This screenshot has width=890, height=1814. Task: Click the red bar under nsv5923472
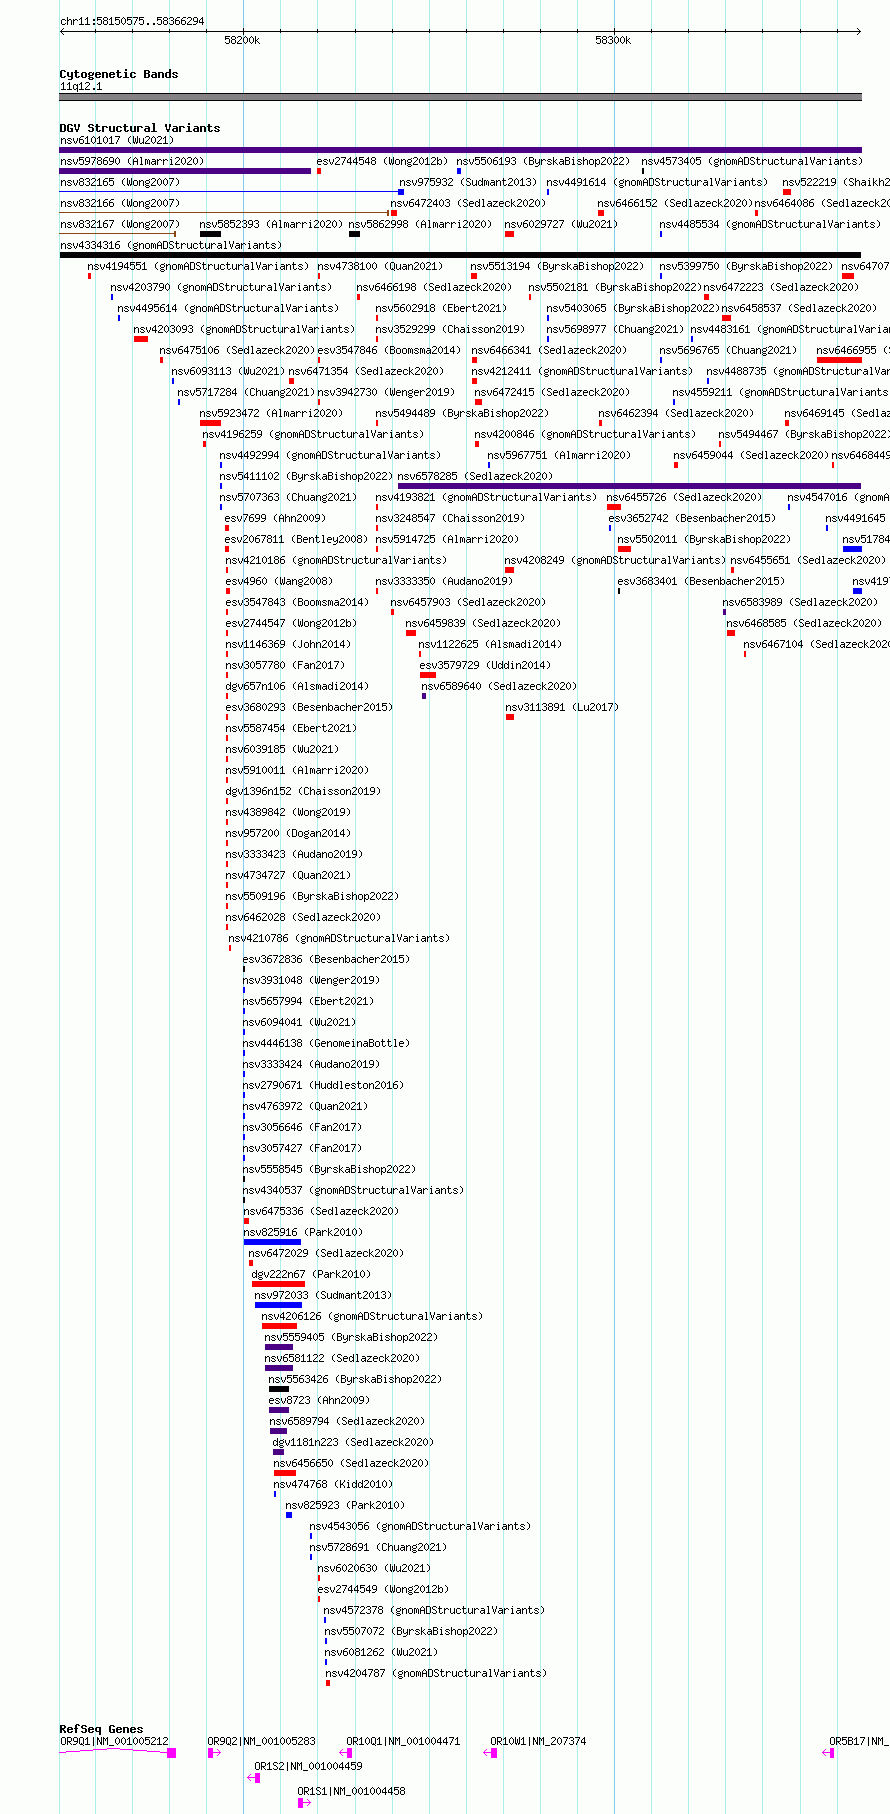click(x=211, y=423)
